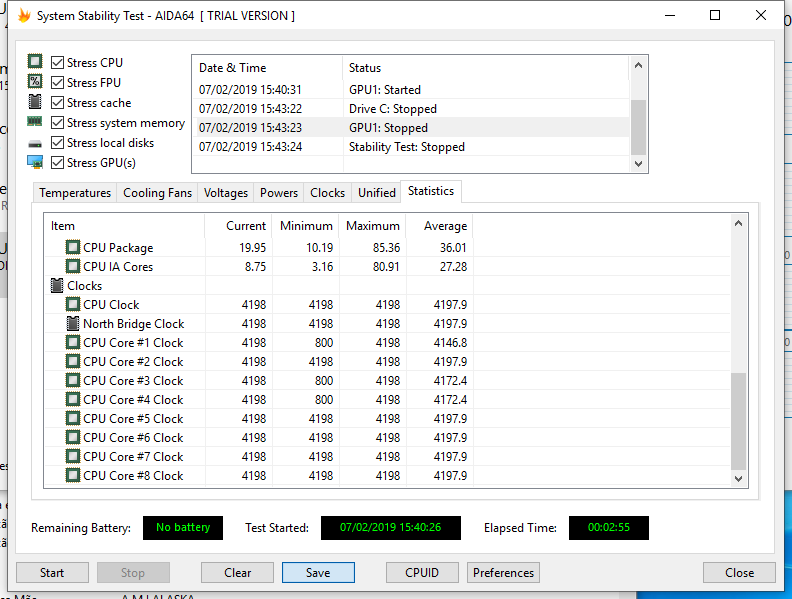The height and width of the screenshot is (599, 792).
Task: Click the Test Started time display
Action: click(390, 528)
